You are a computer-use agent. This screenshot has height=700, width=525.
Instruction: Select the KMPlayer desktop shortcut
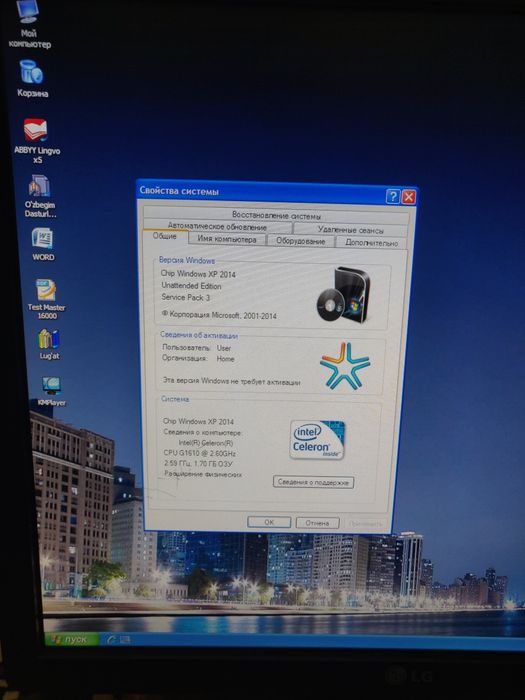[52, 391]
